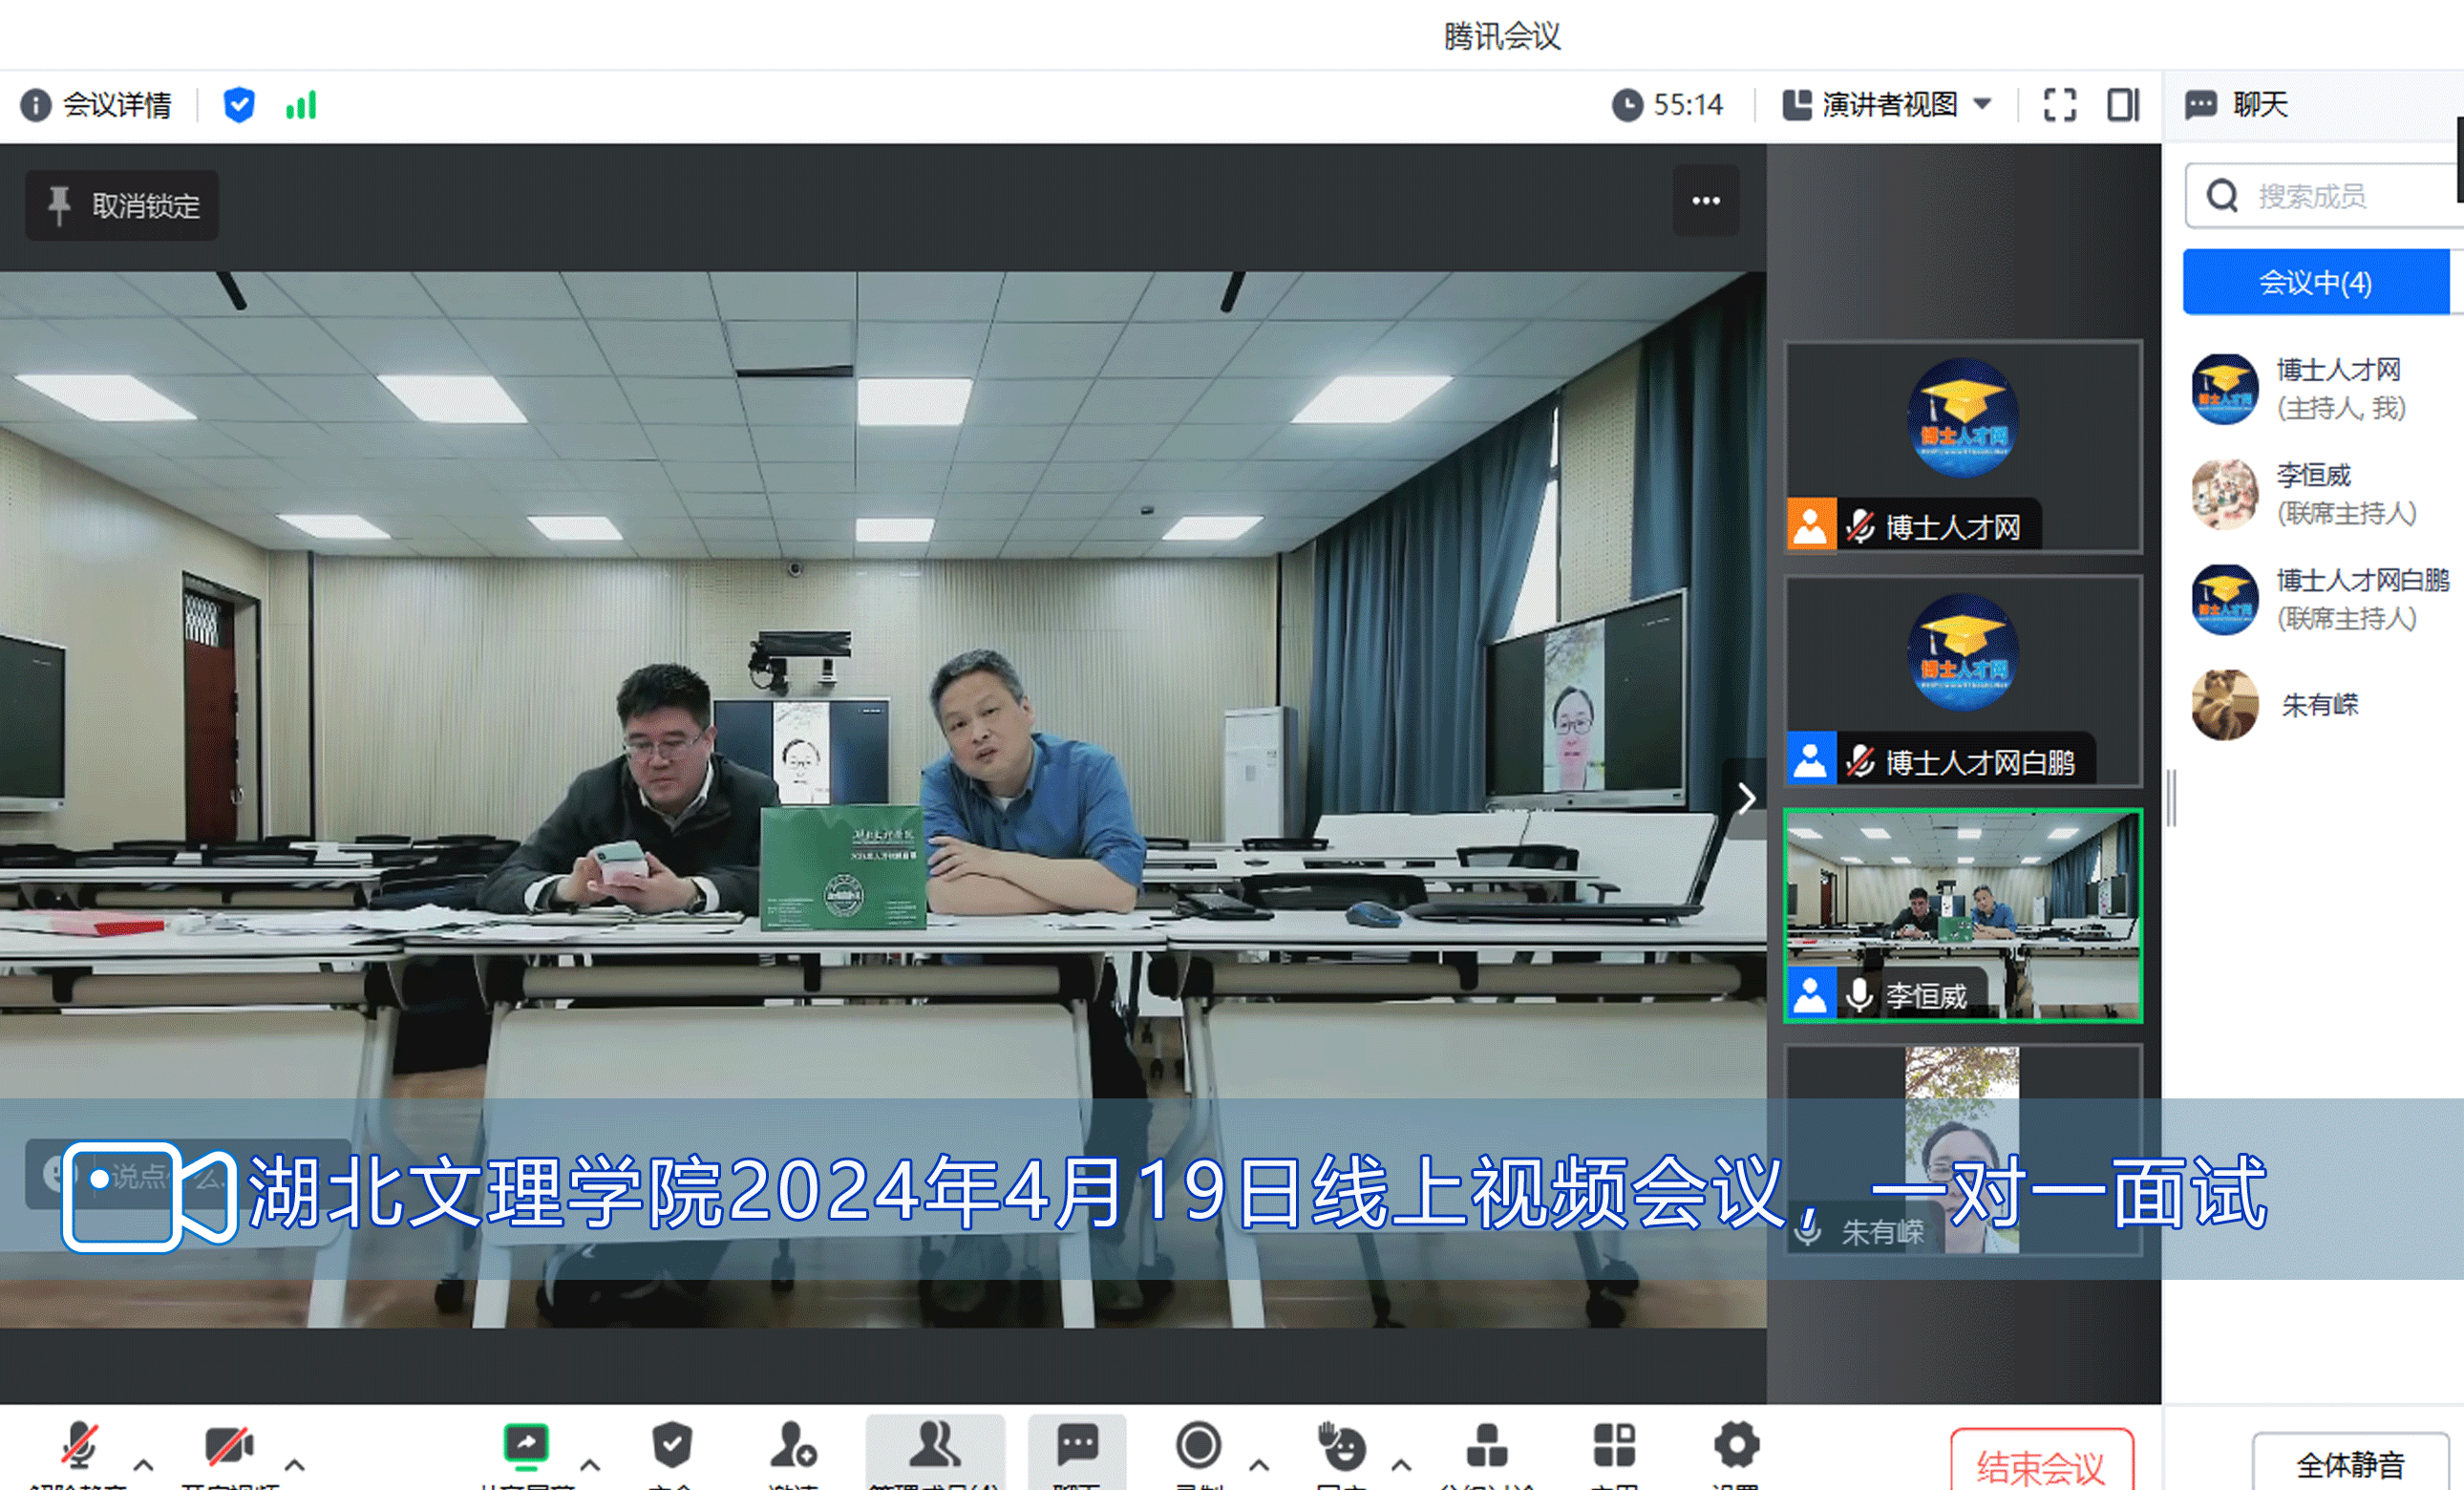Open the meeting details info icon
This screenshot has height=1490, width=2464.
point(35,105)
